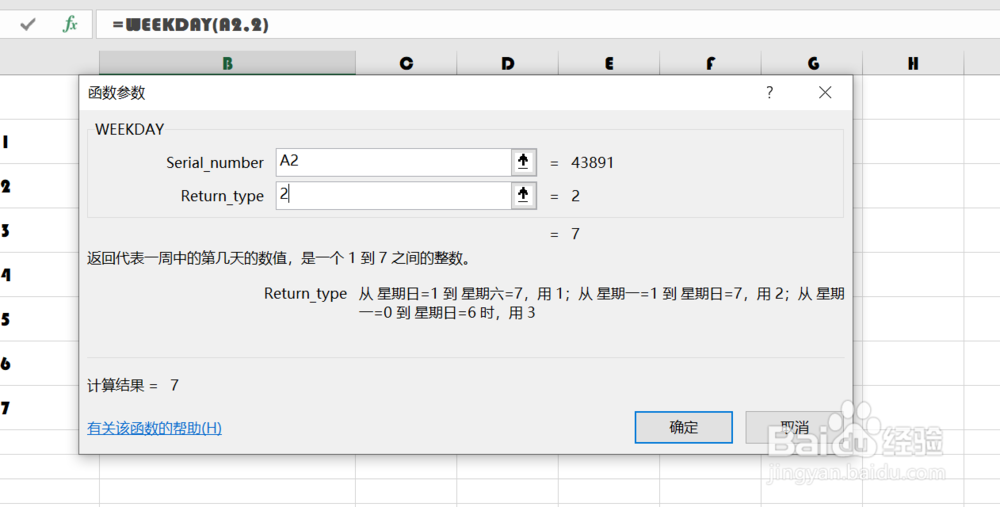Select column E header
This screenshot has width=1000, height=507.
pos(609,63)
